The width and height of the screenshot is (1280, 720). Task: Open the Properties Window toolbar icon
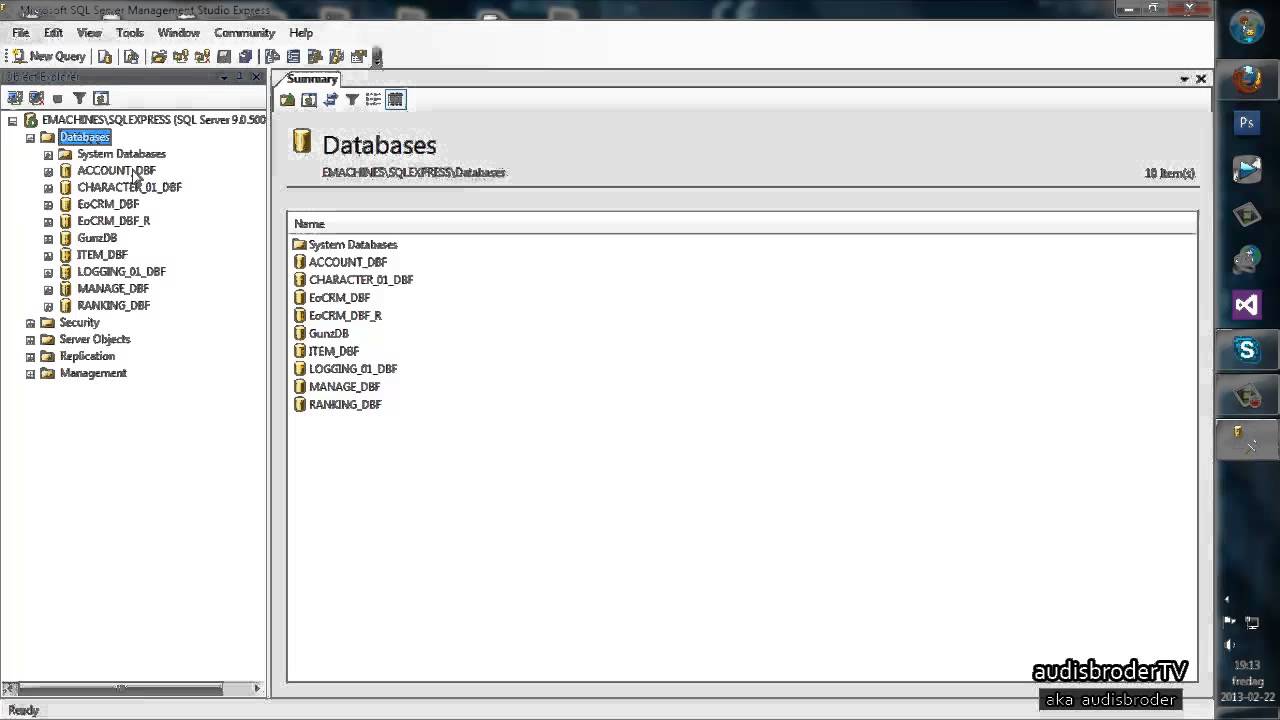tap(358, 57)
